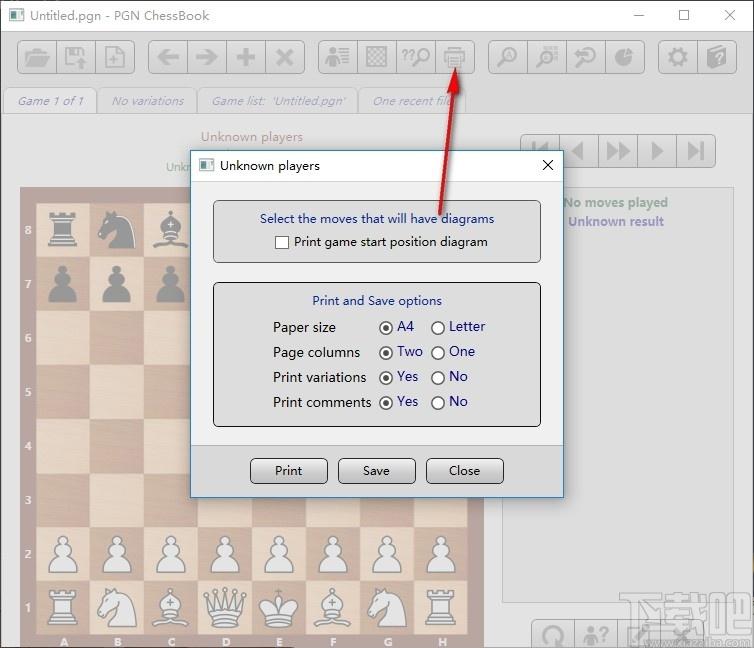Viewport: 754px width, 648px height.
Task: Click the new game document icon
Action: (x=115, y=58)
